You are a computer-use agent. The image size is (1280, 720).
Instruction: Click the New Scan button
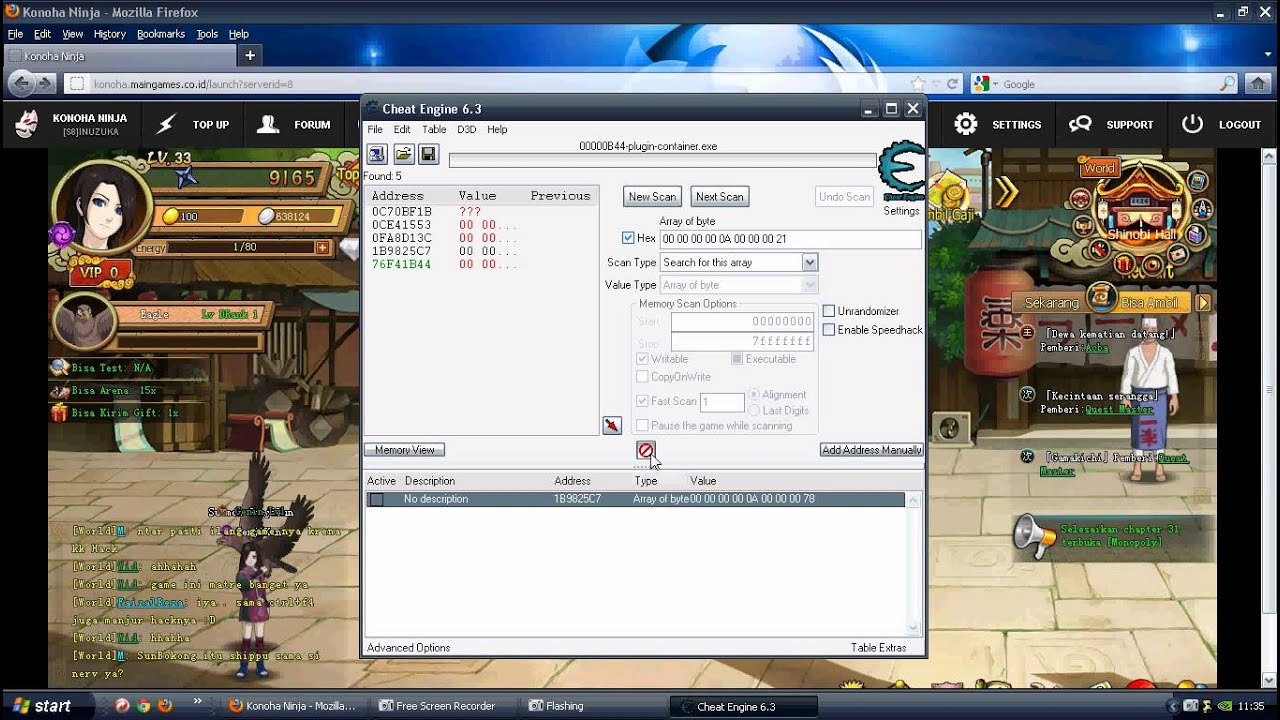click(x=652, y=197)
